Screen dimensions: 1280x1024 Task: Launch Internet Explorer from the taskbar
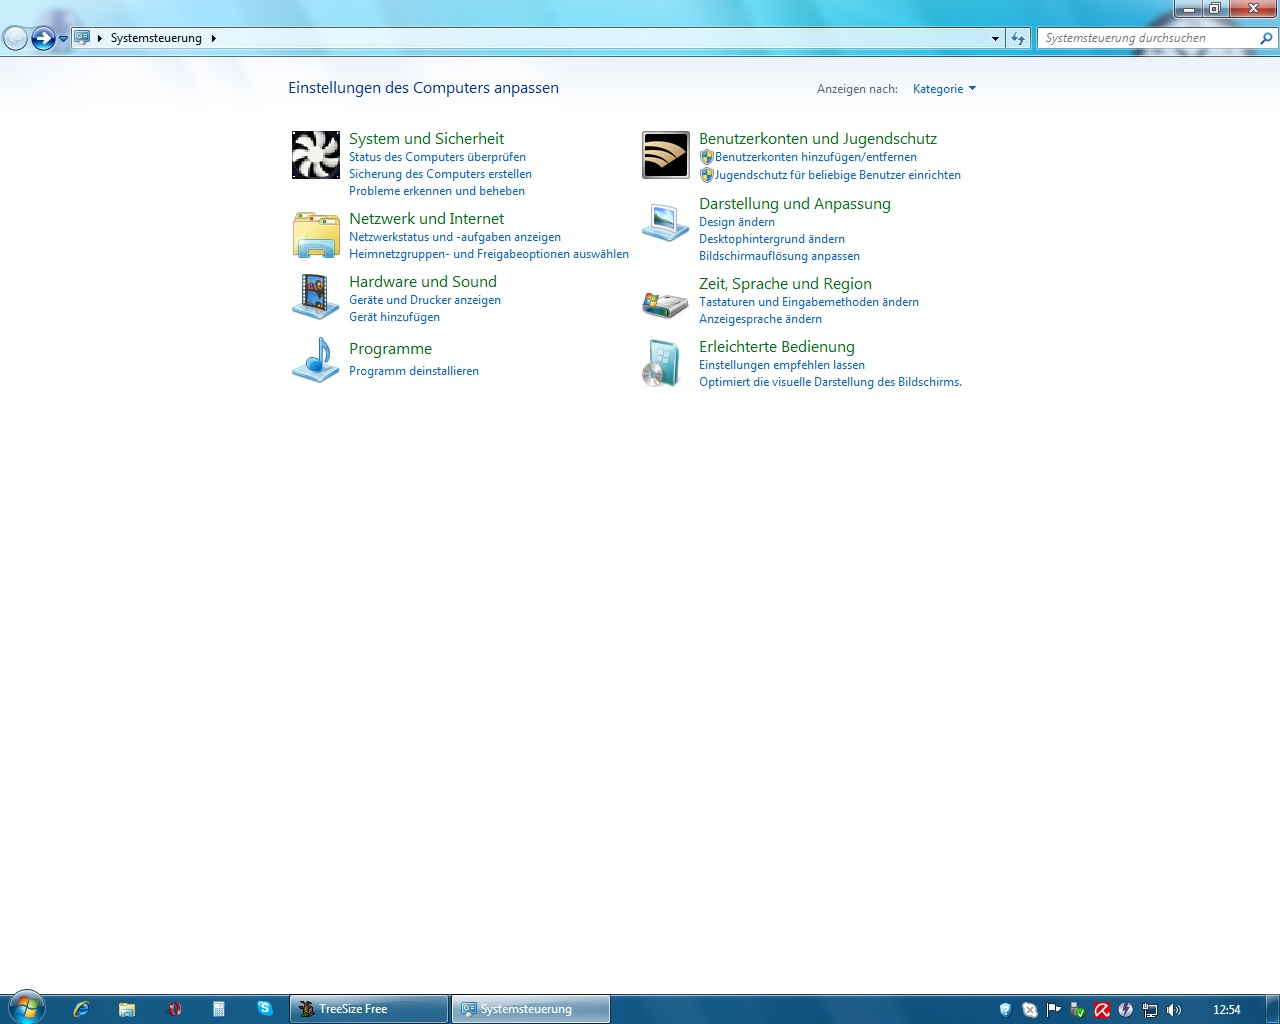[x=81, y=1009]
